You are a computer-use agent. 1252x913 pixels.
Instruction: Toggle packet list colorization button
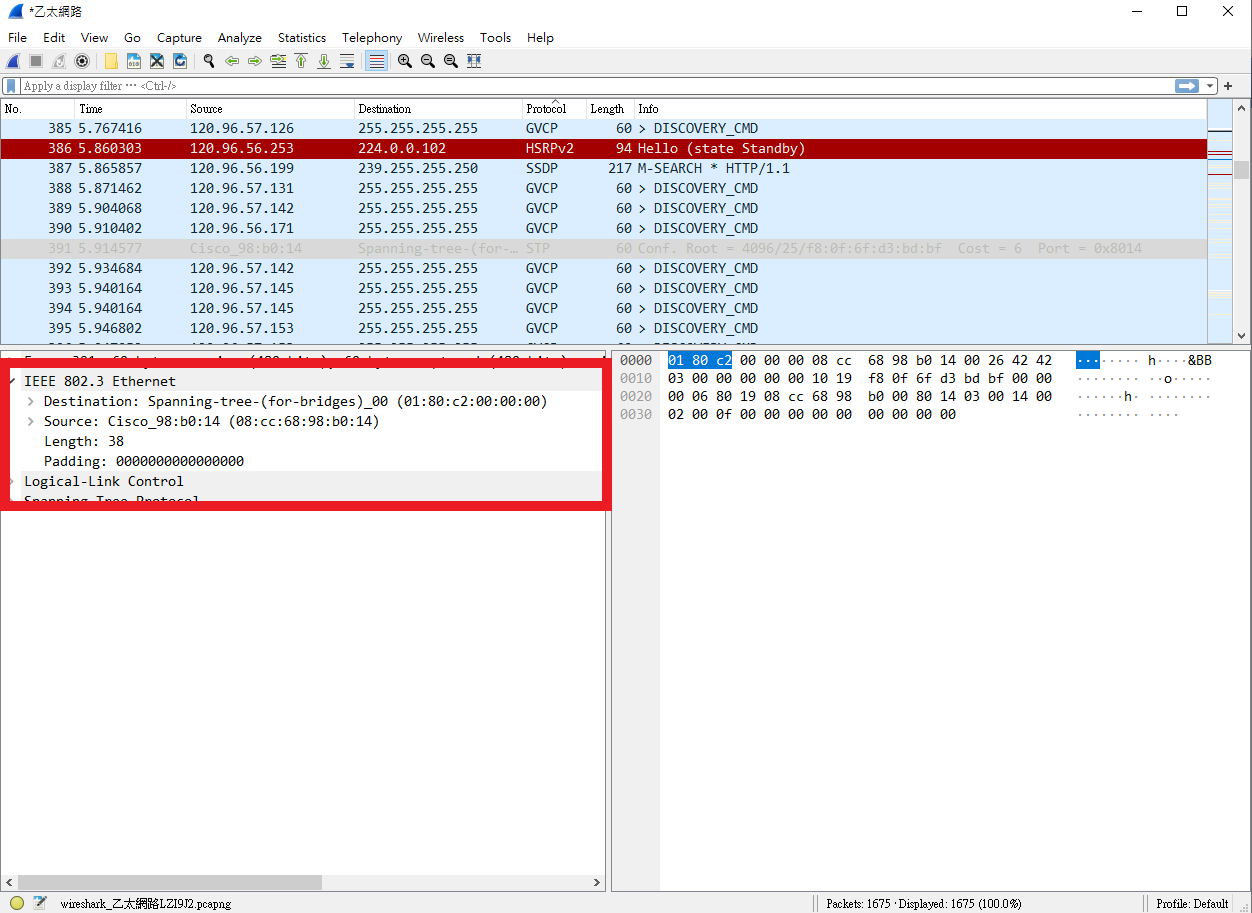coord(376,61)
